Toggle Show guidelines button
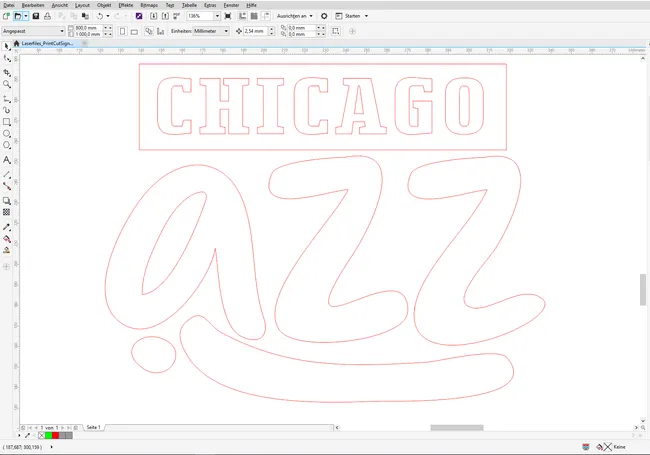 [266, 16]
